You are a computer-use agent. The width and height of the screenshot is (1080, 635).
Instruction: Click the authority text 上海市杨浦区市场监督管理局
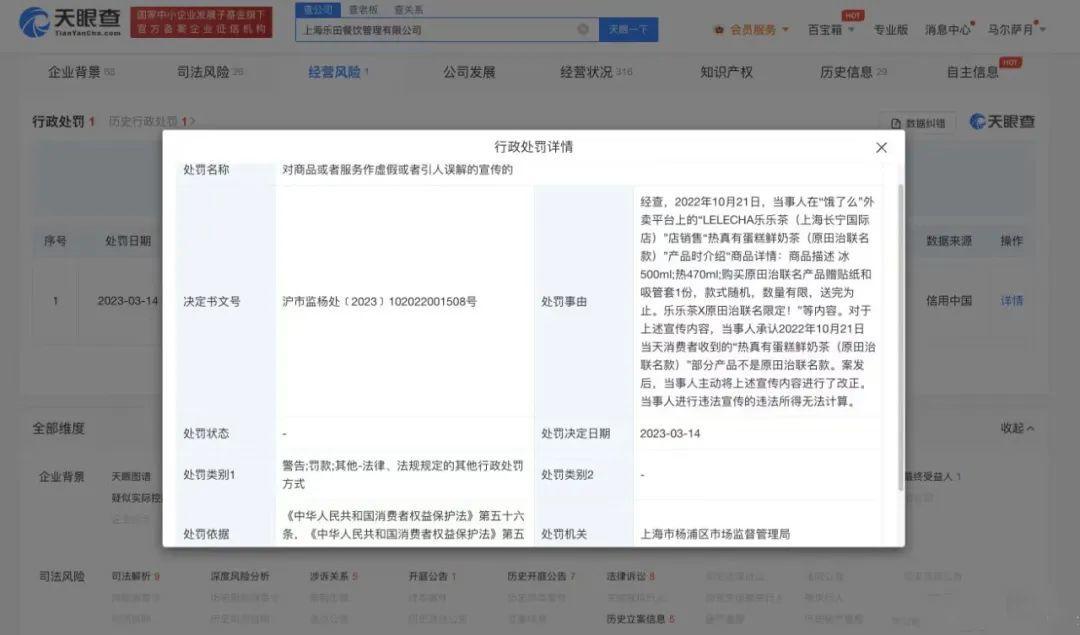[715, 534]
